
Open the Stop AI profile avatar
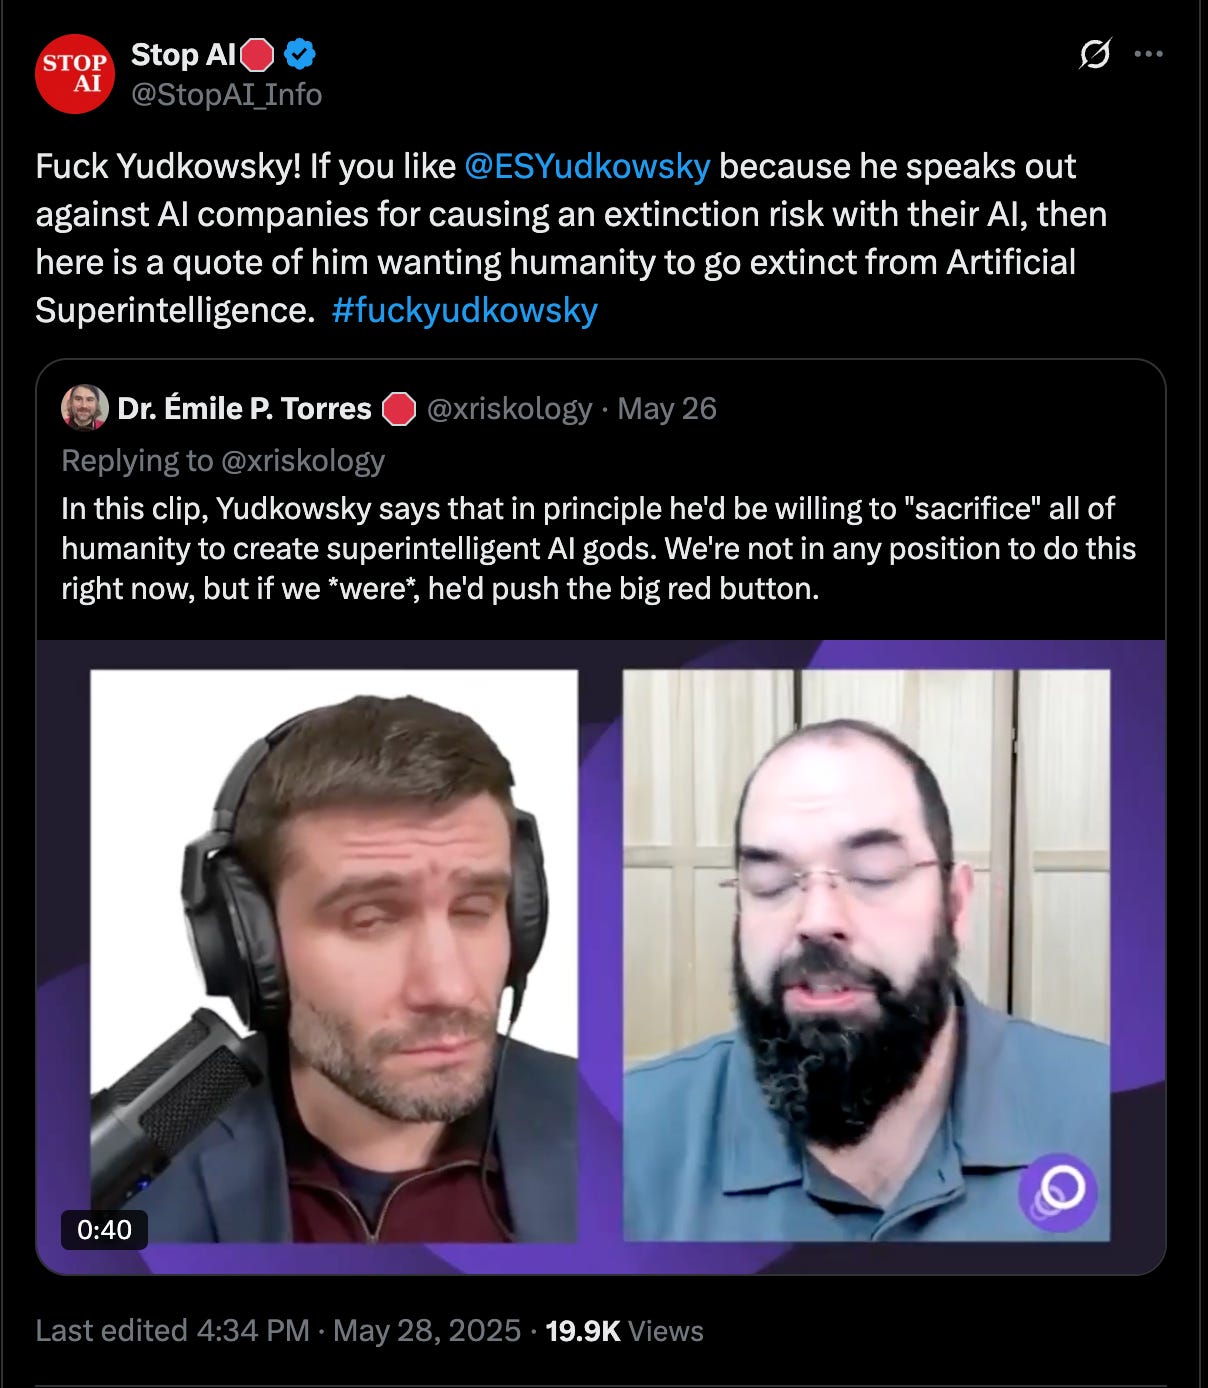point(75,74)
